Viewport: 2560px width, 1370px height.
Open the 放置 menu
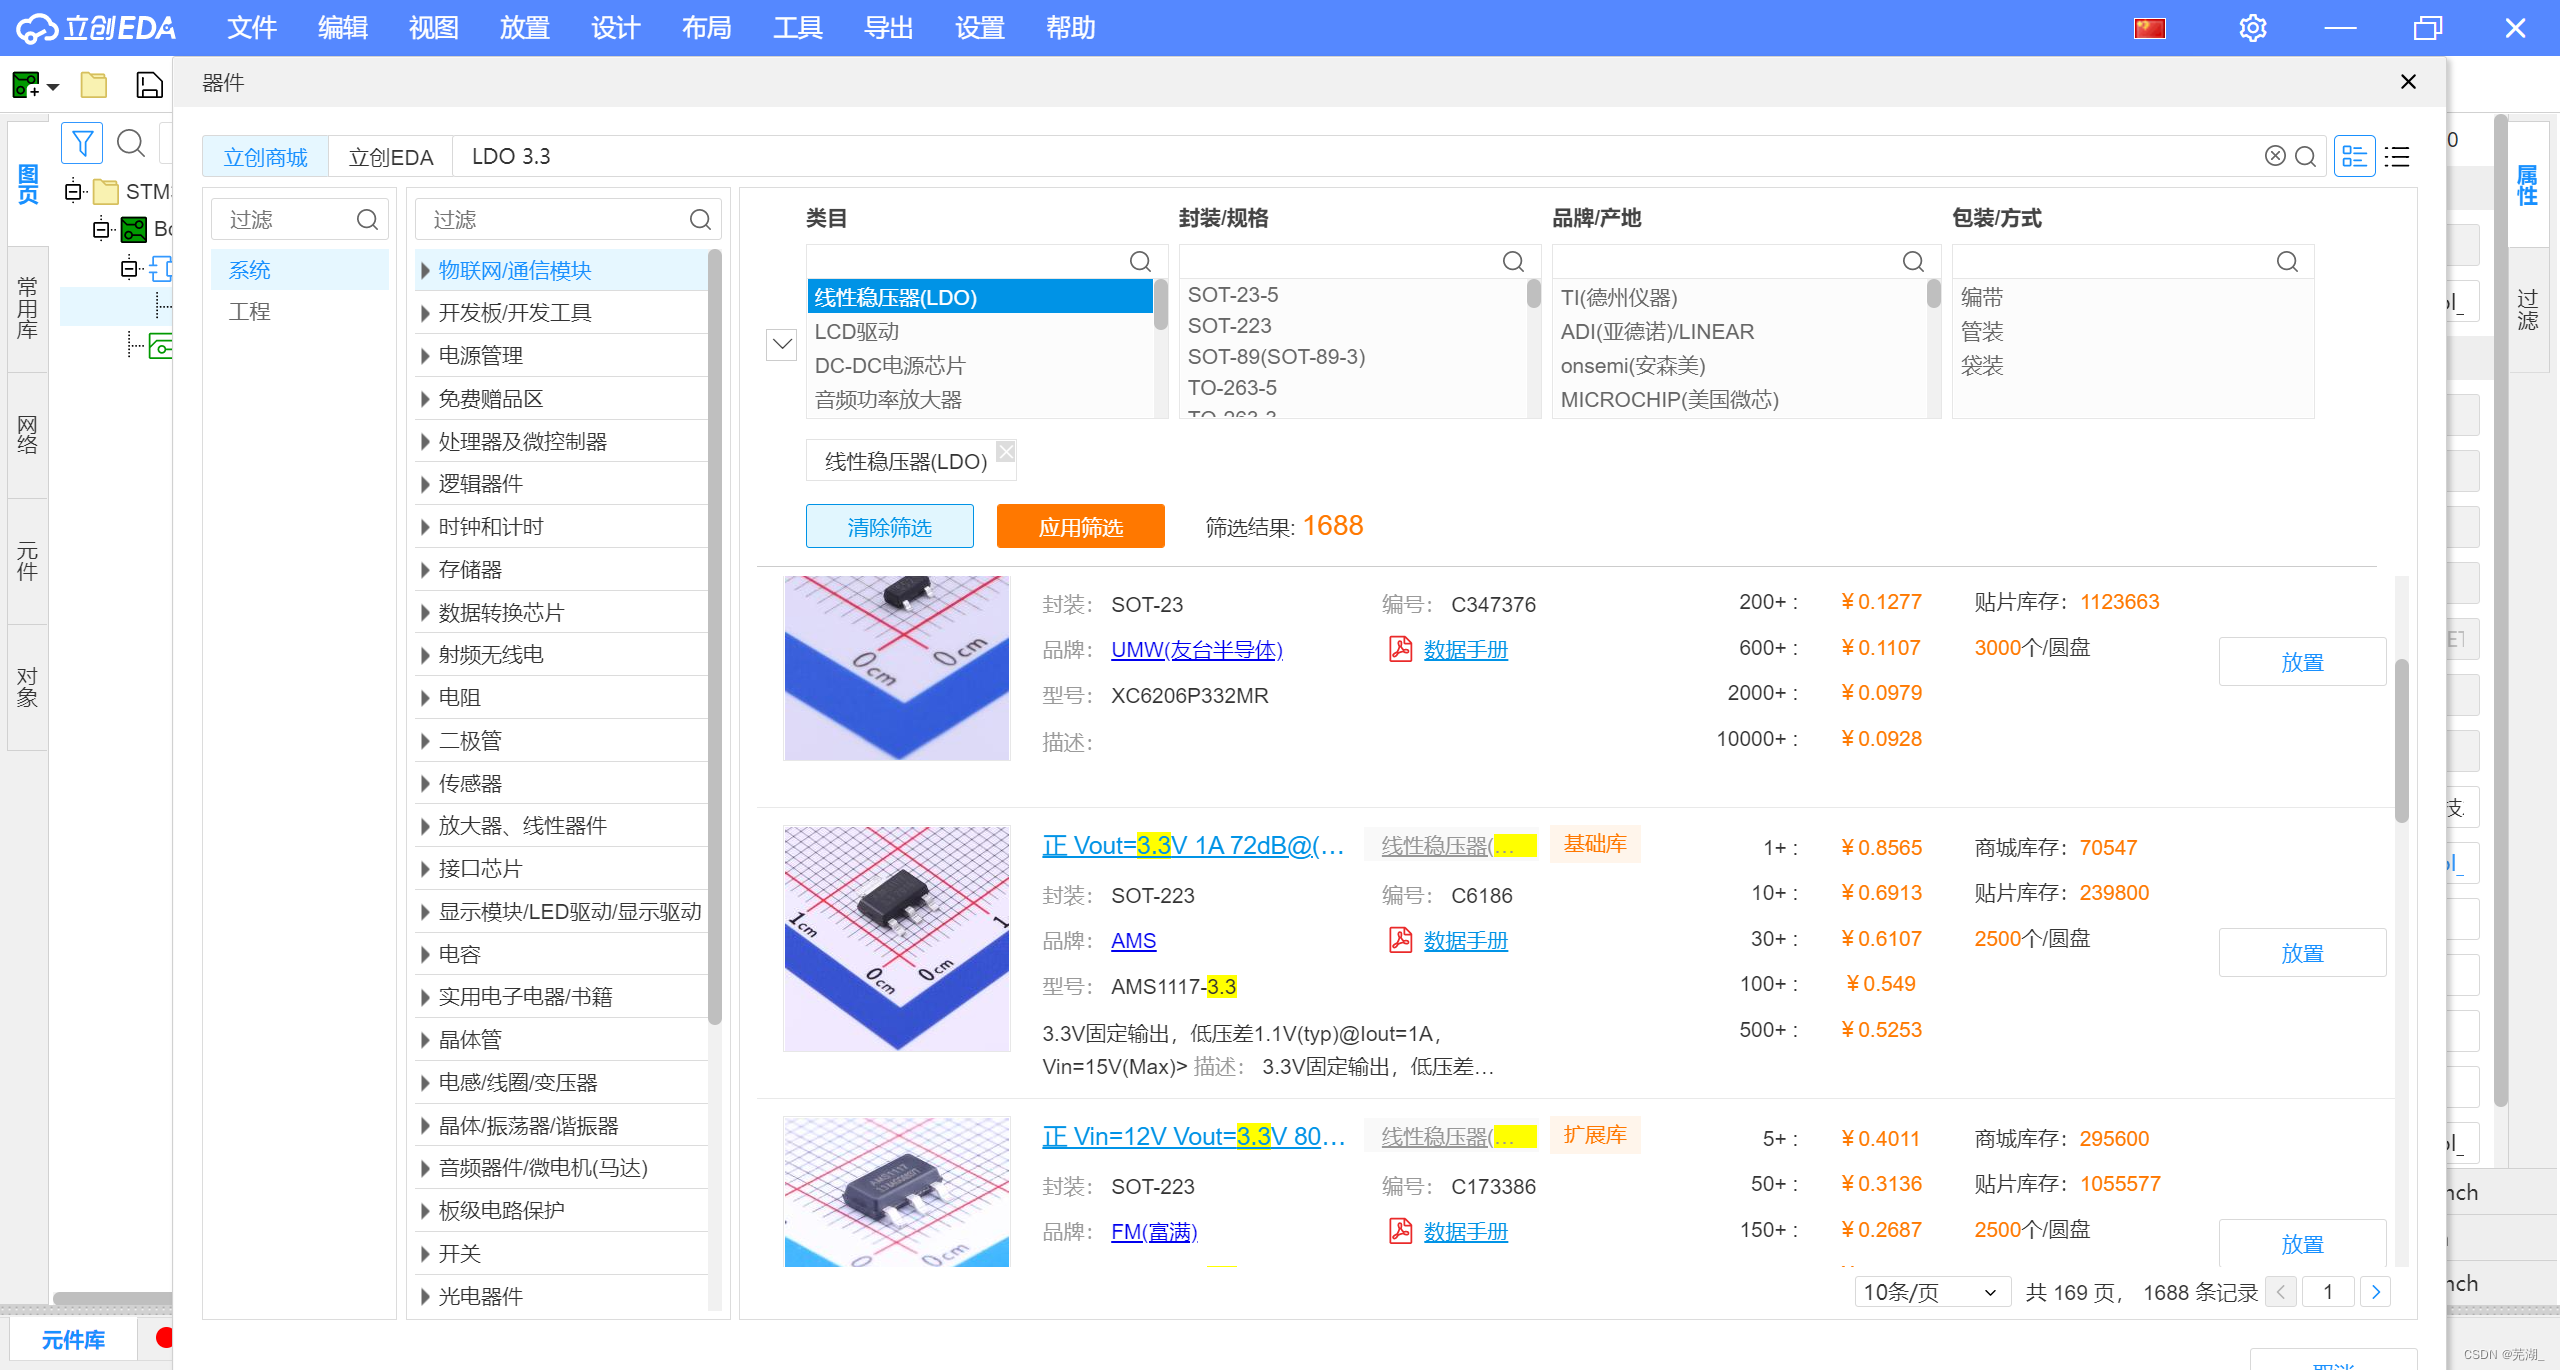524,27
